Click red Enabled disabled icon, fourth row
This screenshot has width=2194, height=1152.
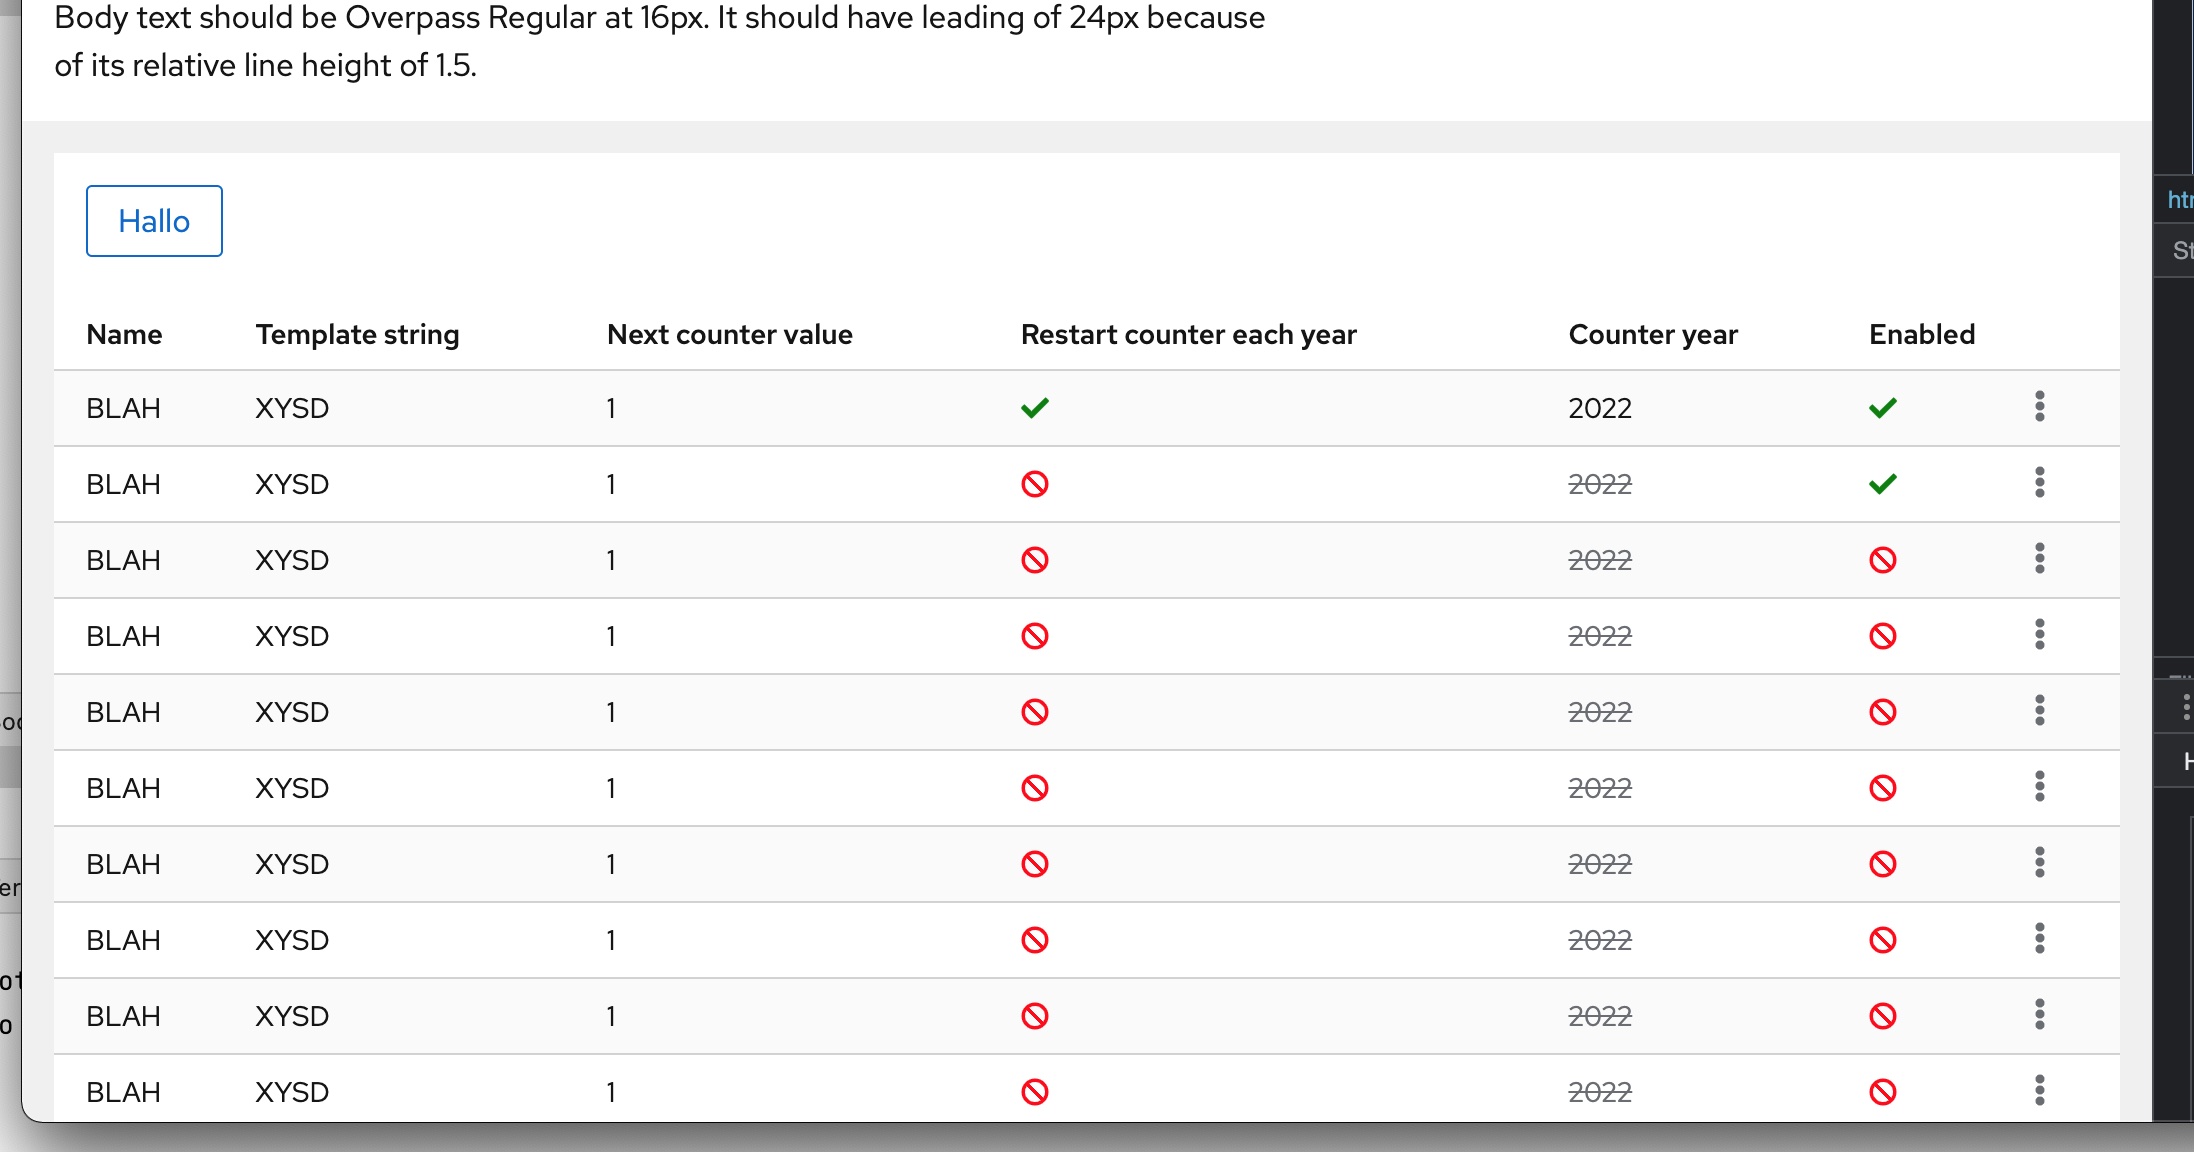pos(1882,636)
